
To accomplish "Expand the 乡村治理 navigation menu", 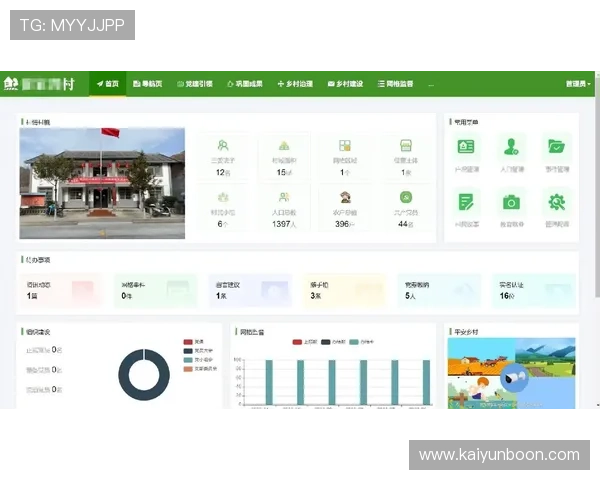I will 295,84.
